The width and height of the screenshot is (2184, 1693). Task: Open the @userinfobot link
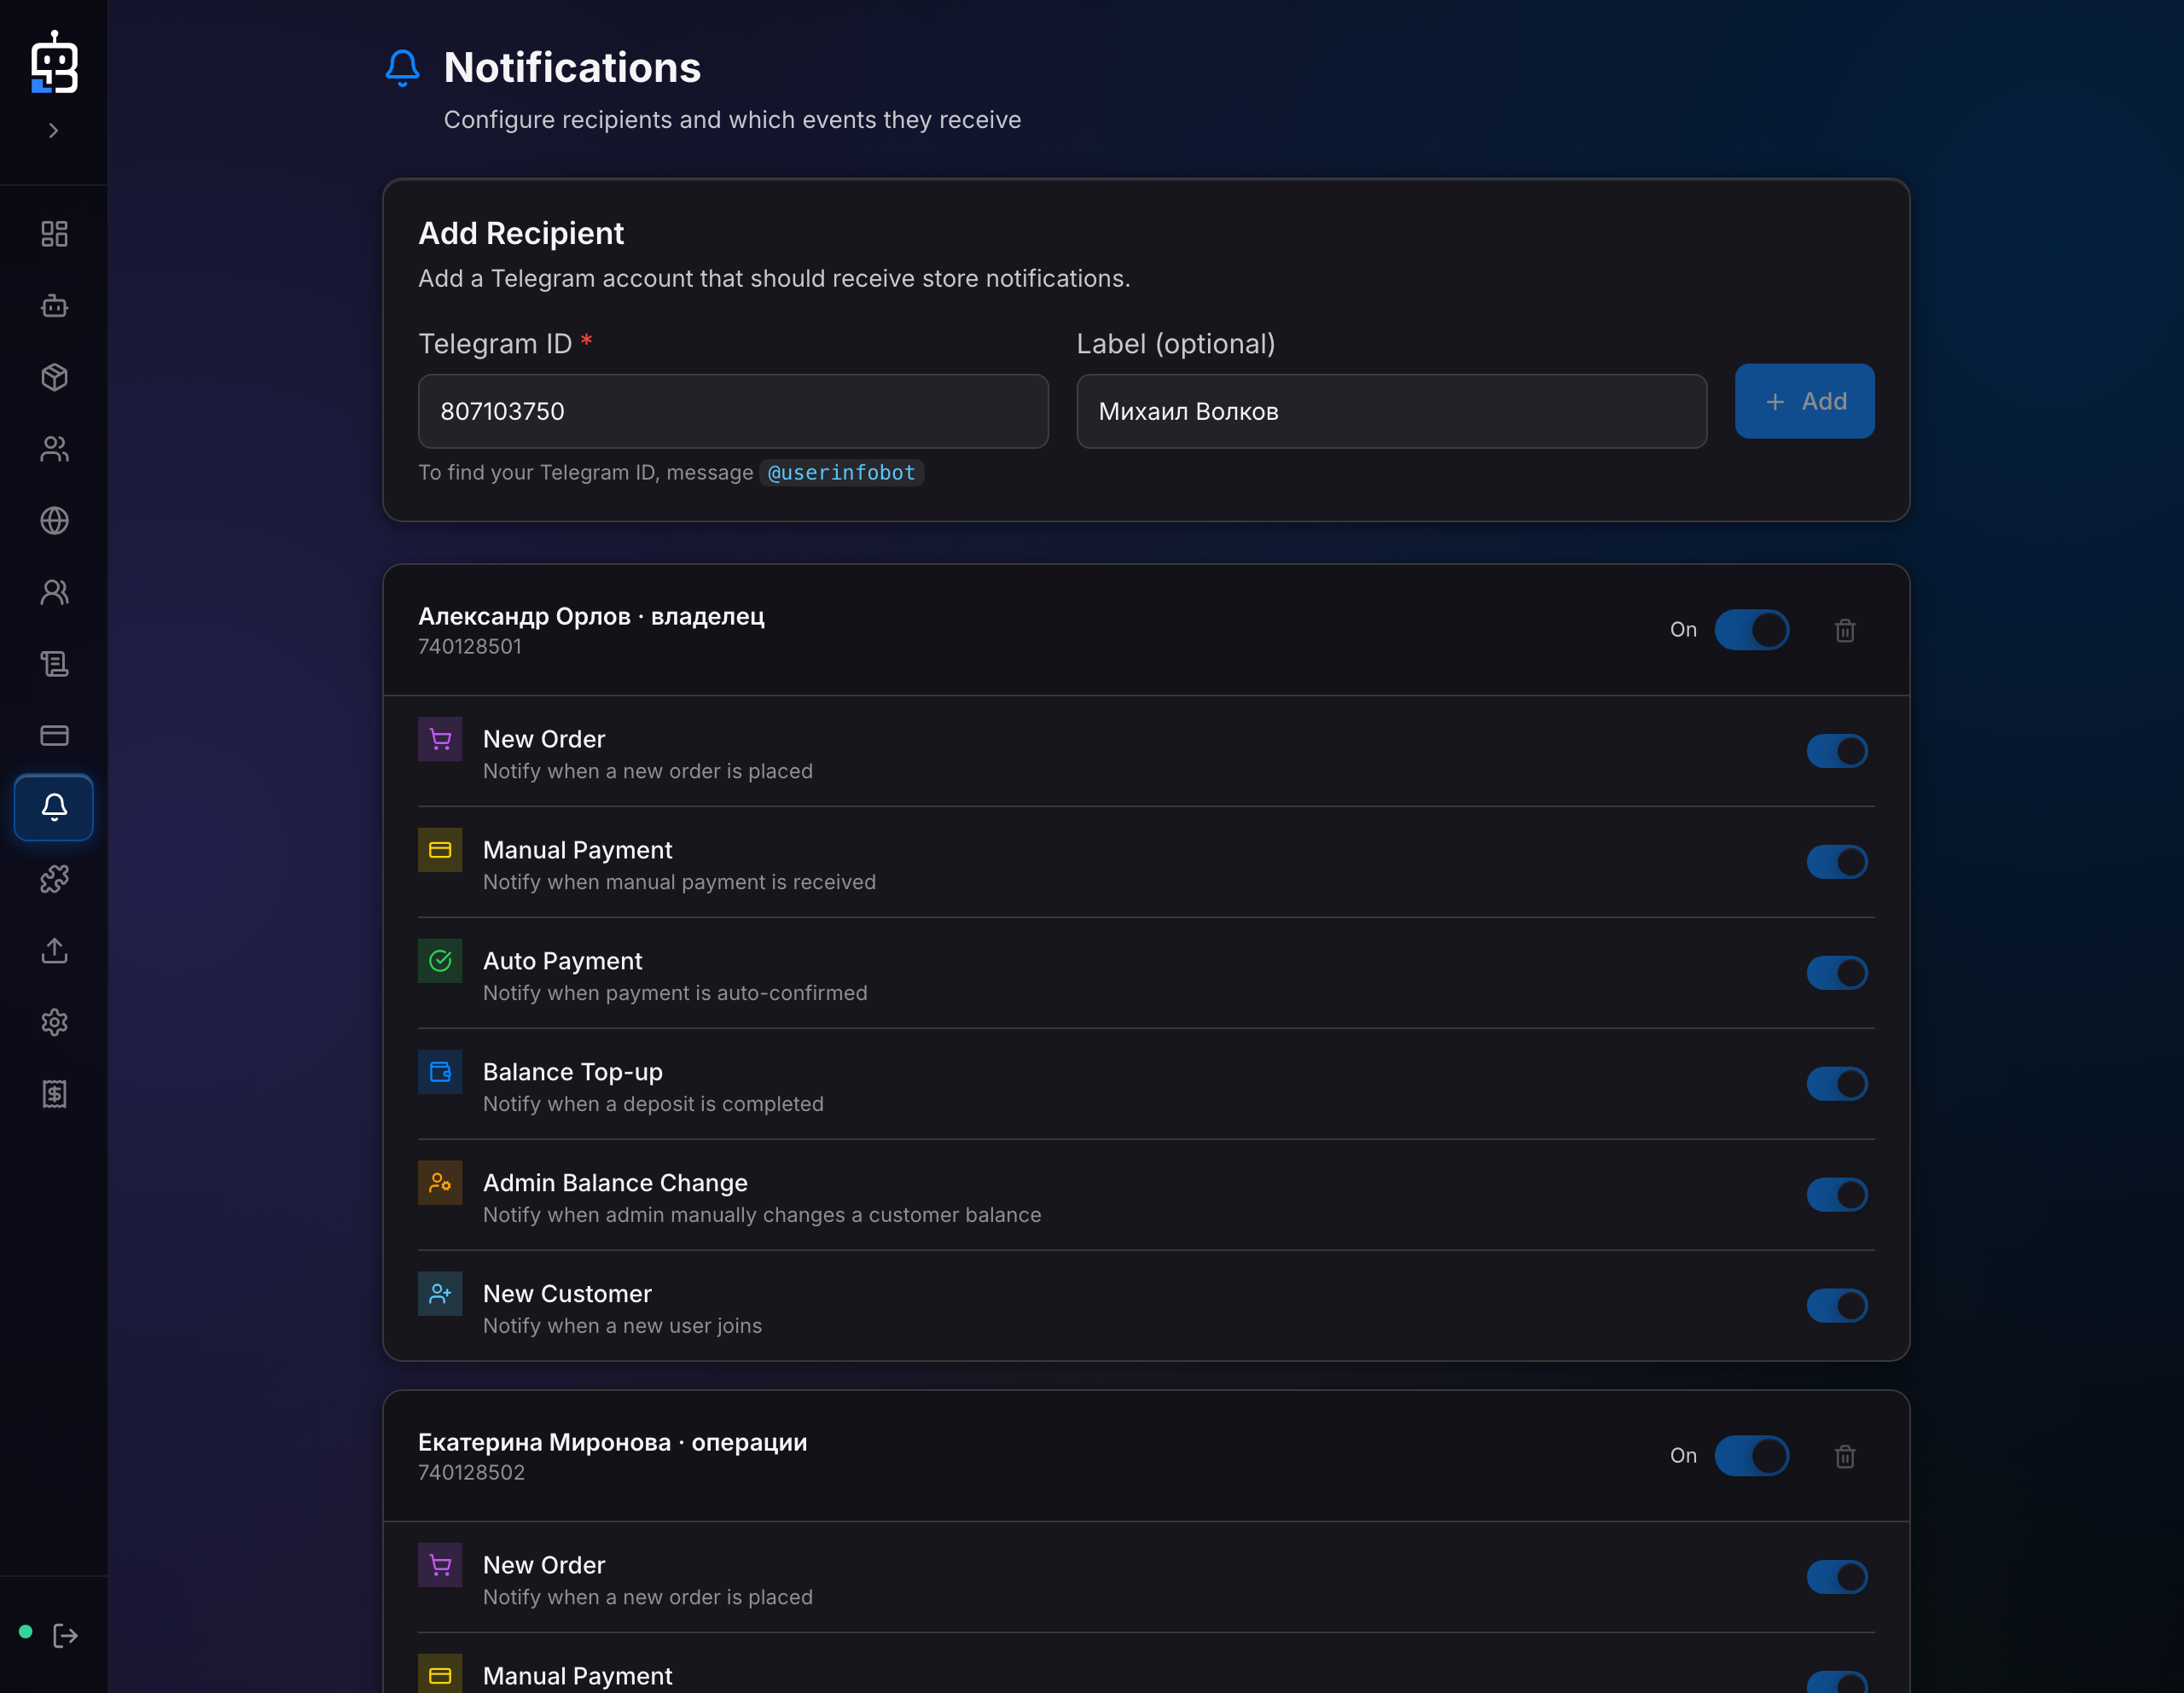click(x=841, y=472)
